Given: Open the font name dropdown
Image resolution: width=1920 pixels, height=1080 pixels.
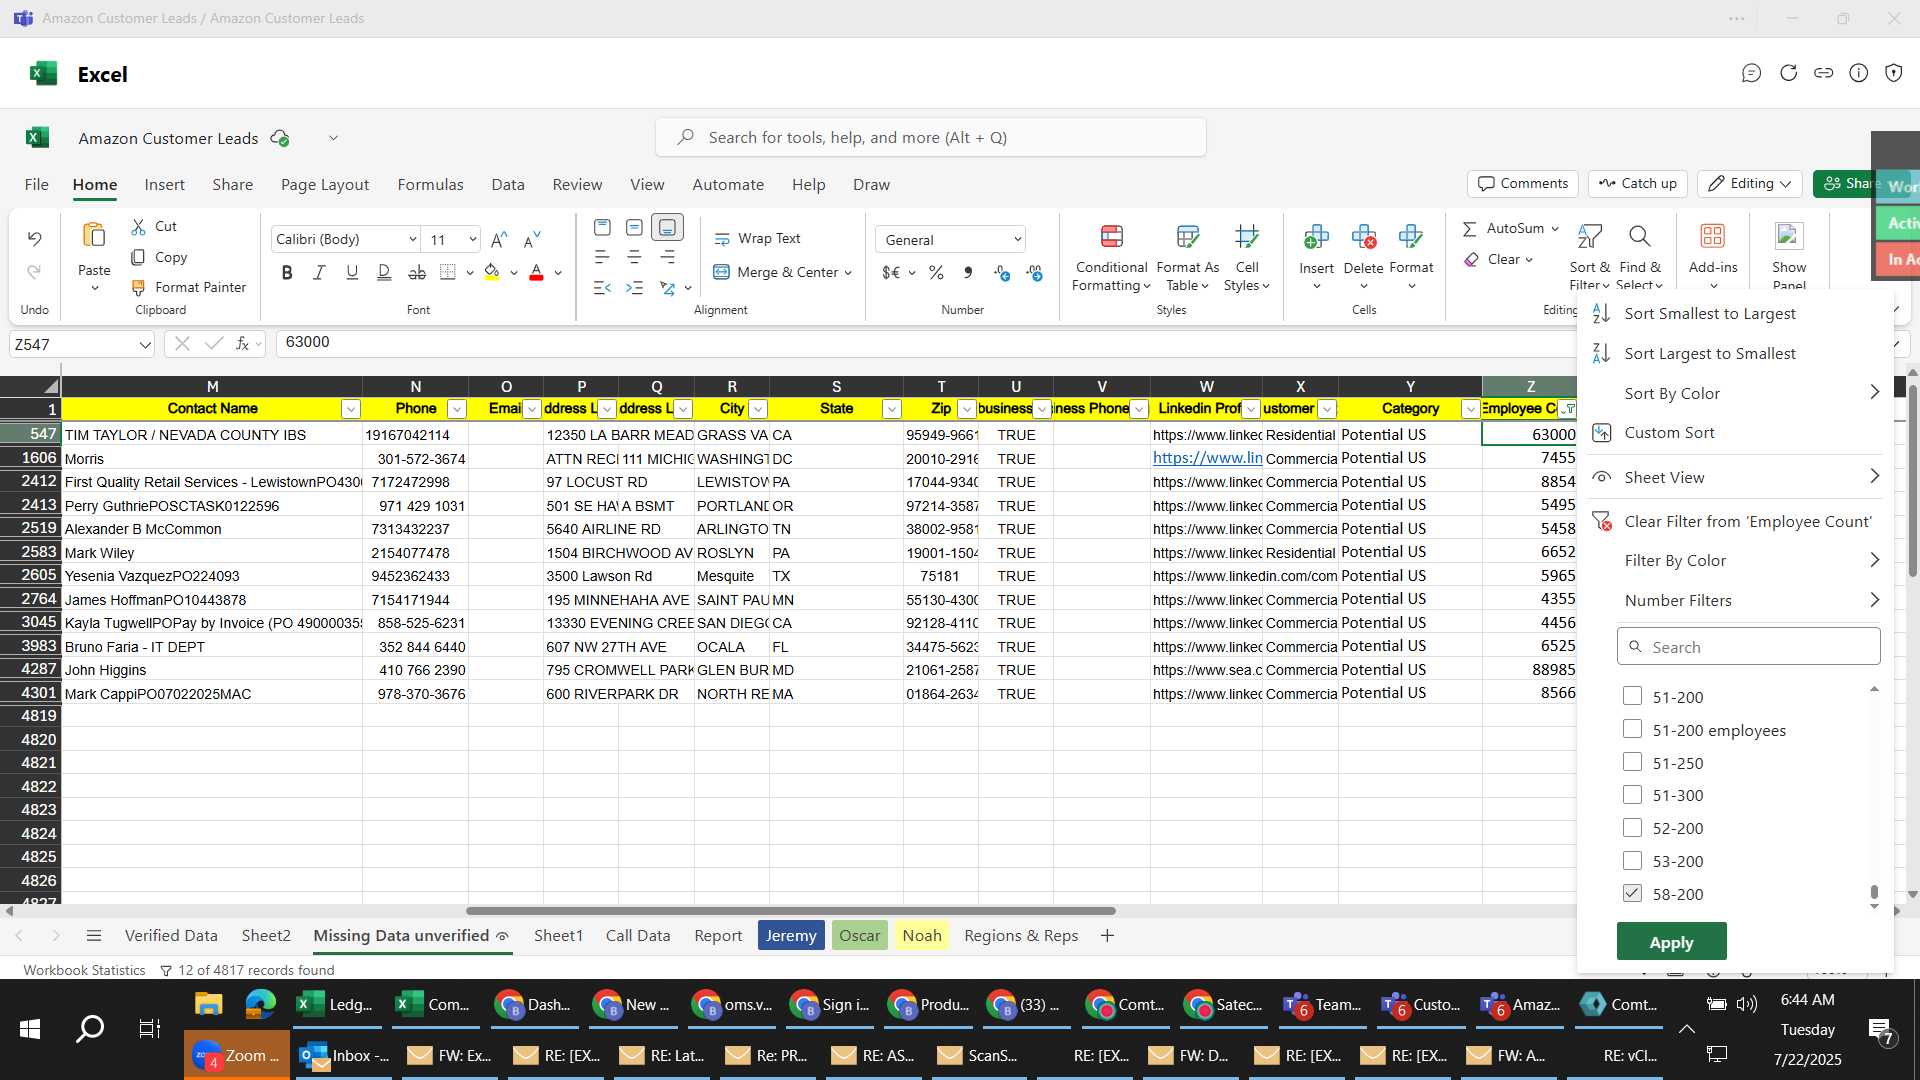Looking at the screenshot, I should (412, 239).
